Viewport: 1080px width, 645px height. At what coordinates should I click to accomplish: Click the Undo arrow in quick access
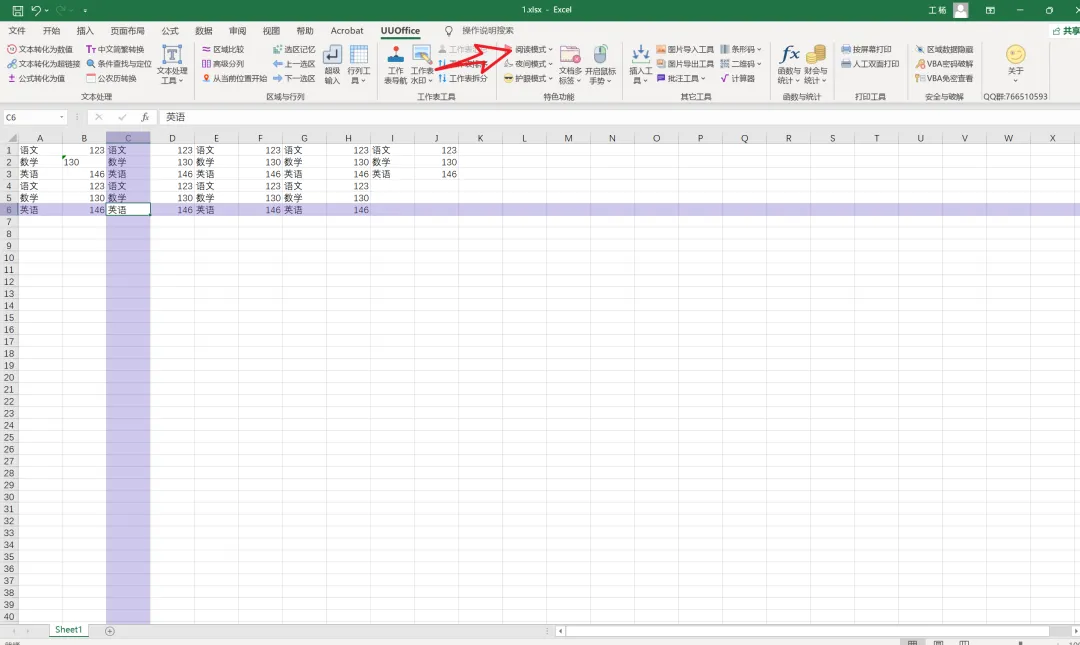pos(36,10)
